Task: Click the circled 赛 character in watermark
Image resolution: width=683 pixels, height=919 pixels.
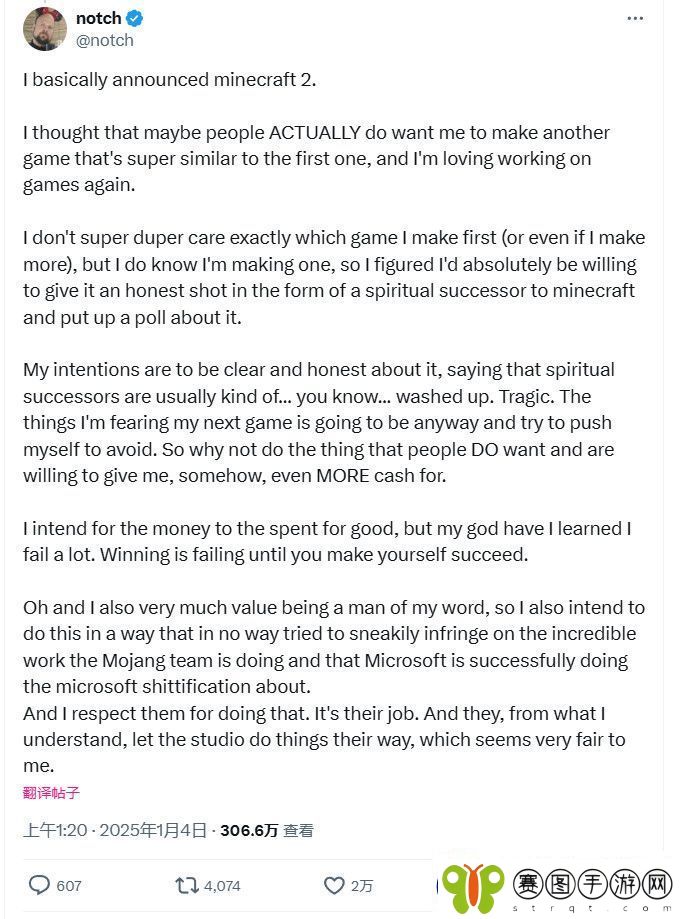Action: point(528,884)
